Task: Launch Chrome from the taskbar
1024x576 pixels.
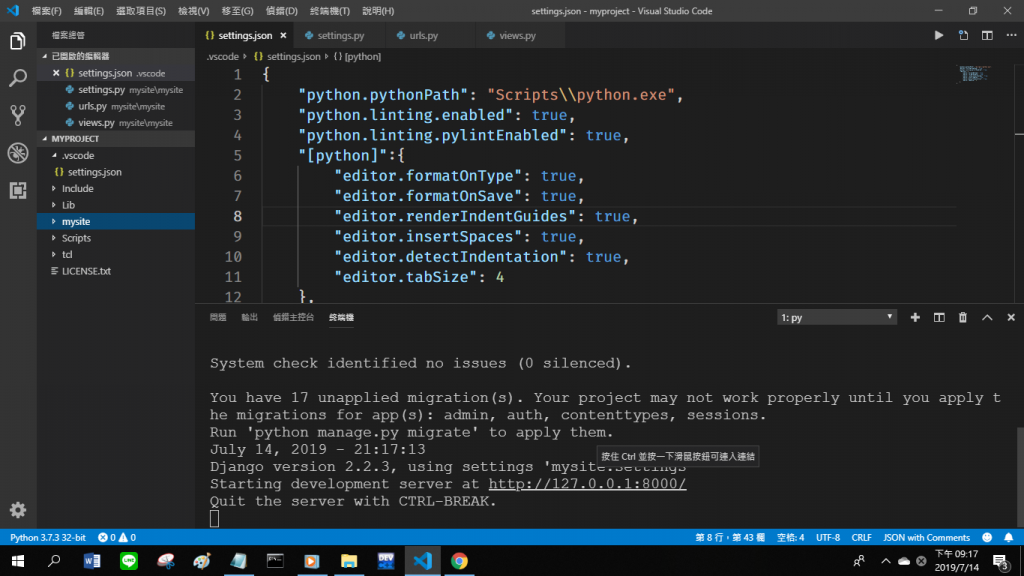Action: 459,561
